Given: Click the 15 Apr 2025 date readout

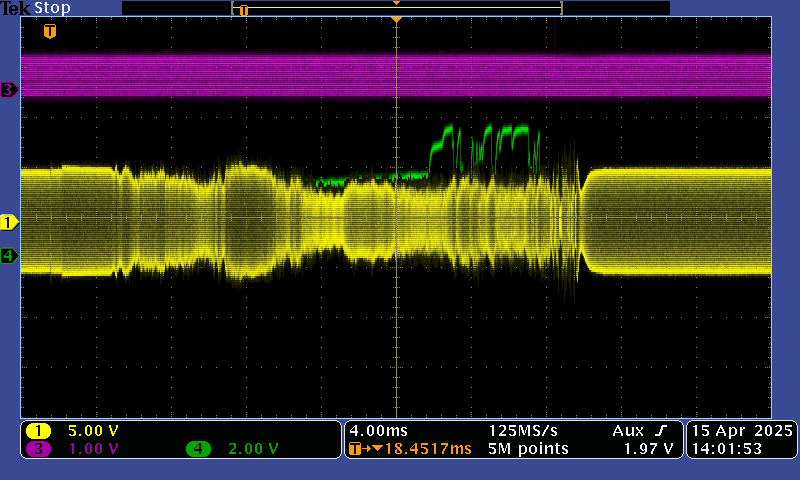Looking at the screenshot, I should [x=741, y=430].
